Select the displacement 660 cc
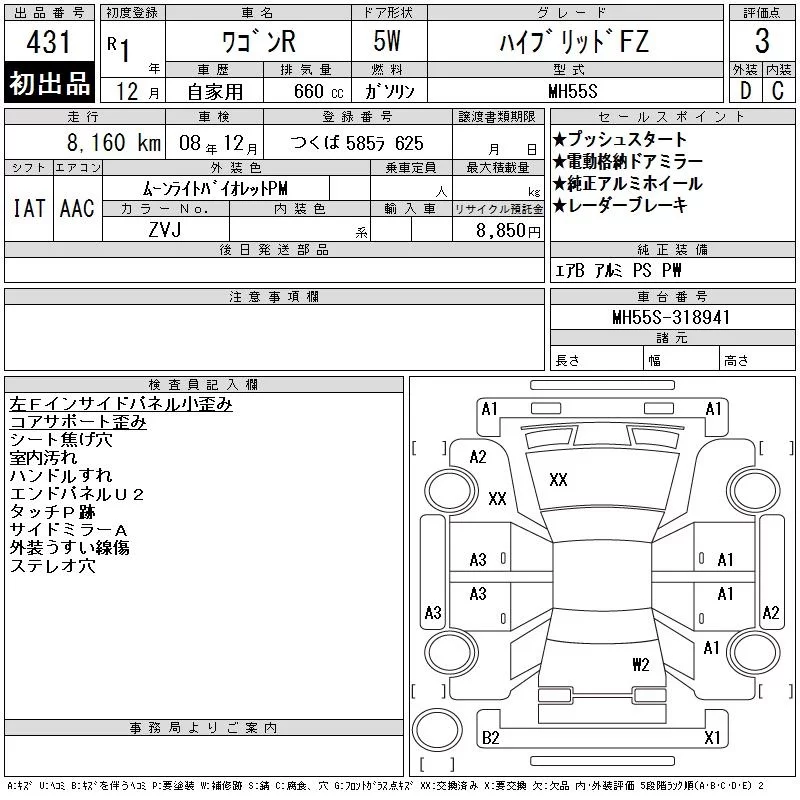The image size is (800, 800). point(318,92)
